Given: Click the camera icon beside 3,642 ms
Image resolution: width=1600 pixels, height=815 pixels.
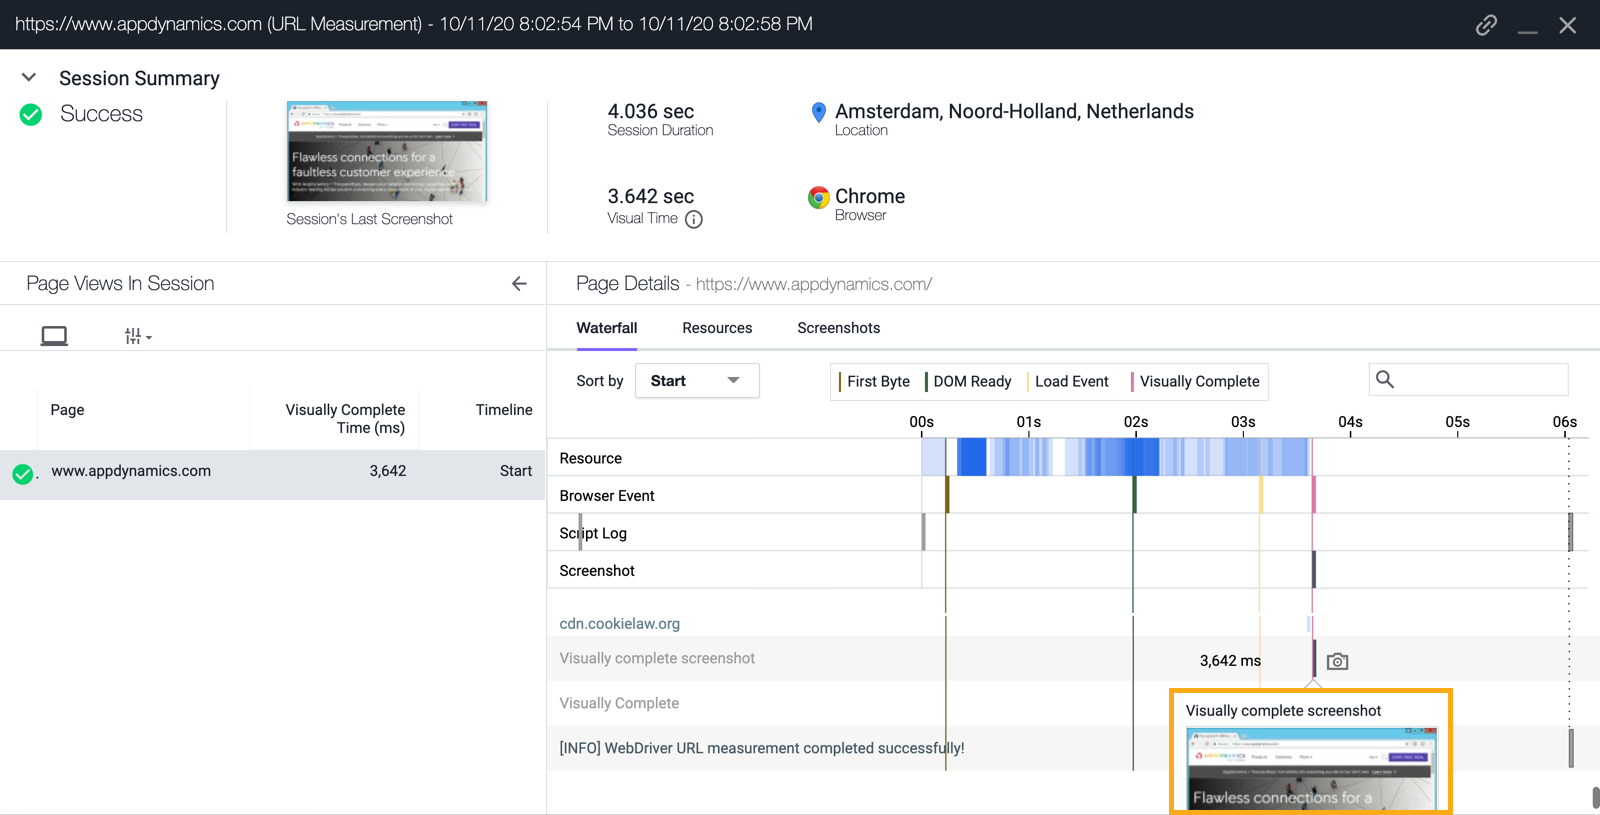Looking at the screenshot, I should [1337, 661].
